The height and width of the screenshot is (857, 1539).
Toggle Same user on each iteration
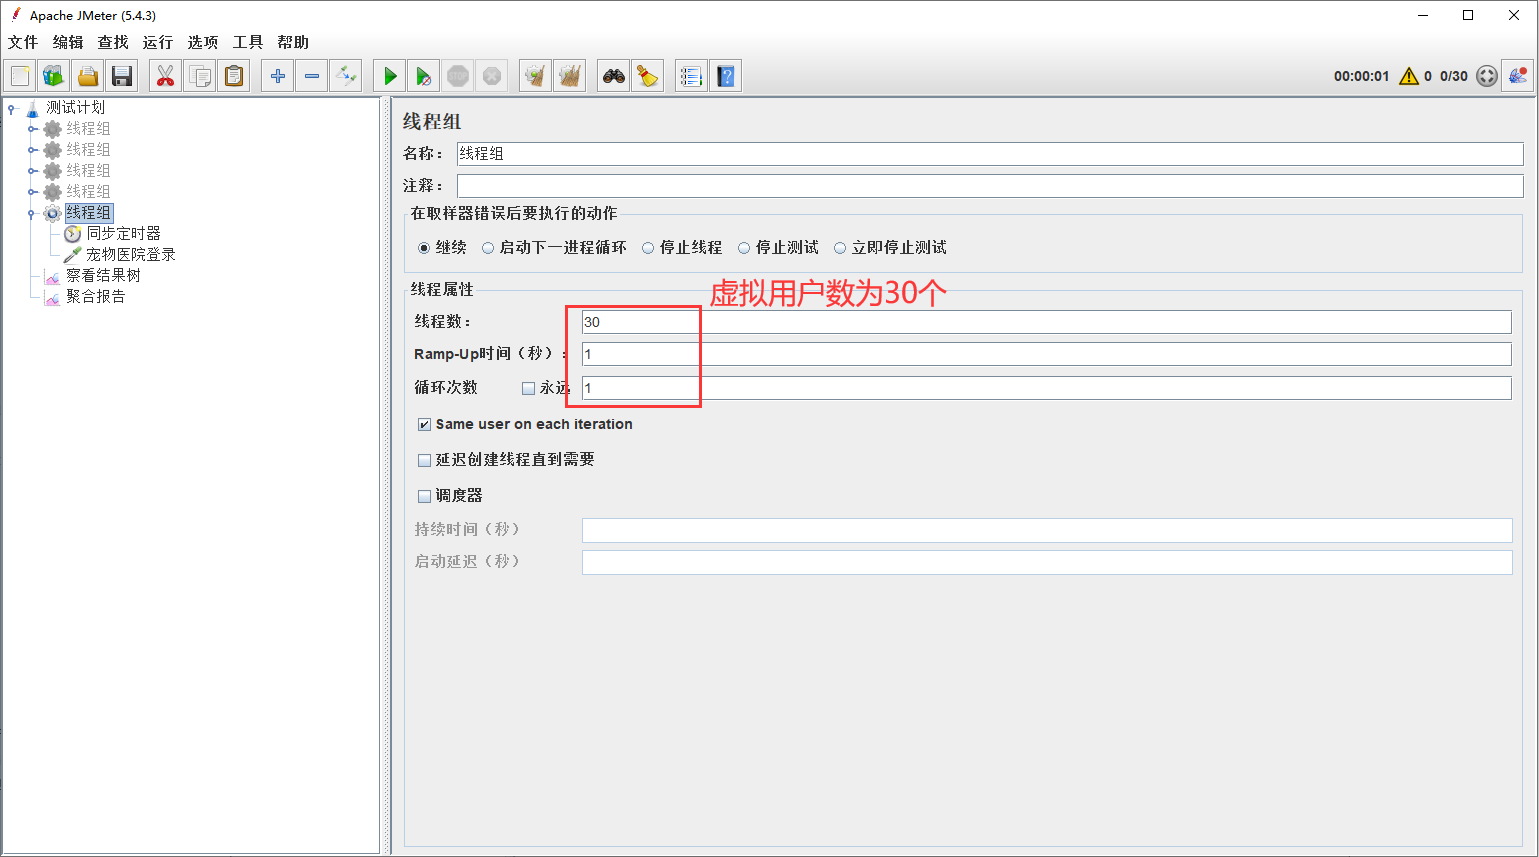(x=424, y=425)
